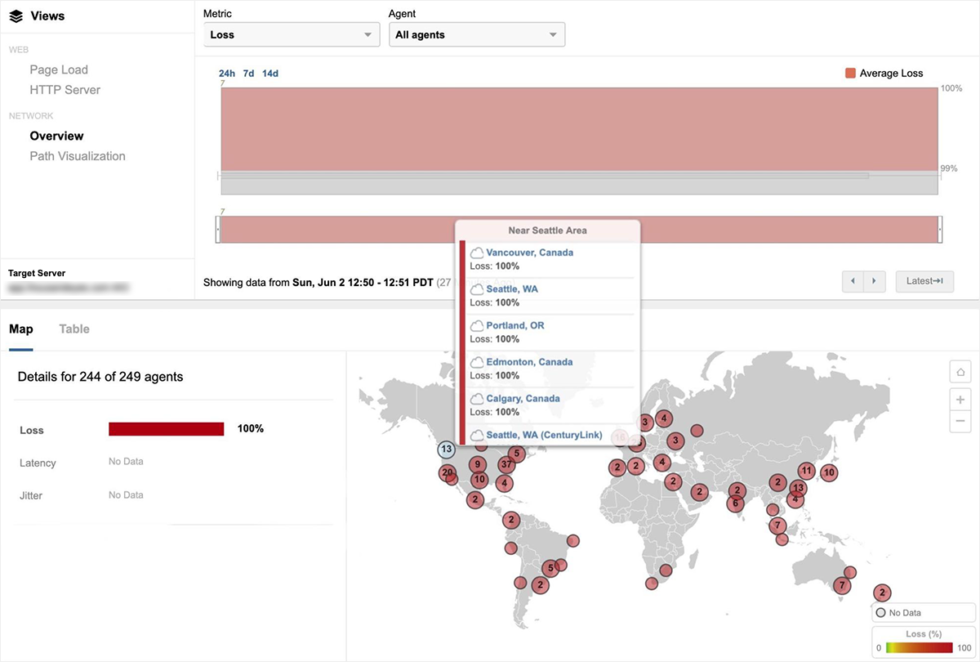The image size is (980, 662).
Task: Zoom out on the map with the minus icon
Action: tap(960, 421)
